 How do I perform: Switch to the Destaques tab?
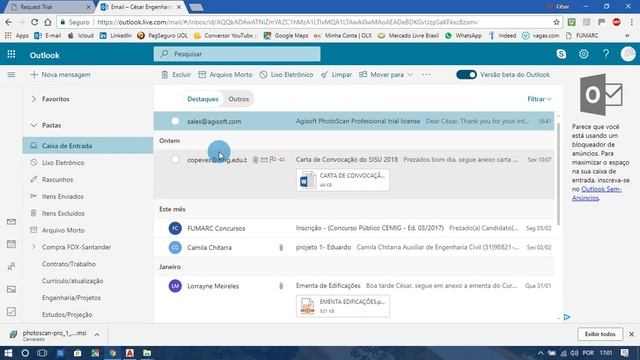pos(203,99)
